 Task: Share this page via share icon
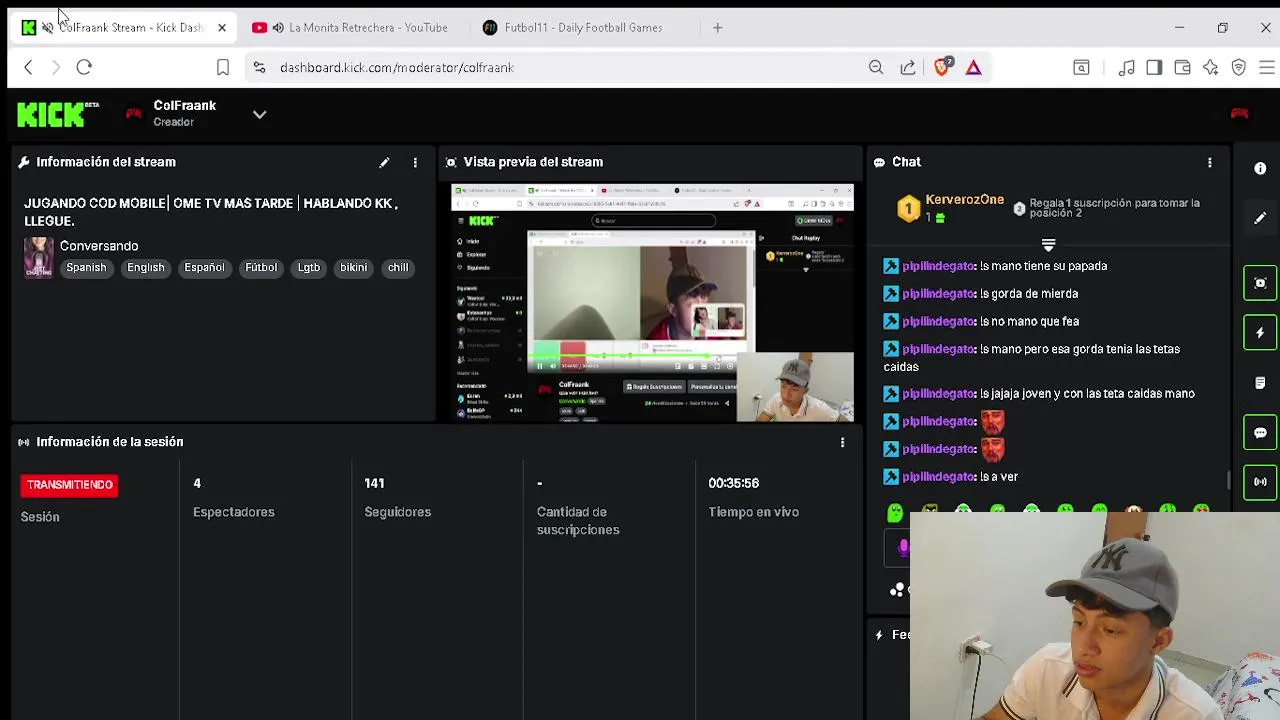point(908,68)
